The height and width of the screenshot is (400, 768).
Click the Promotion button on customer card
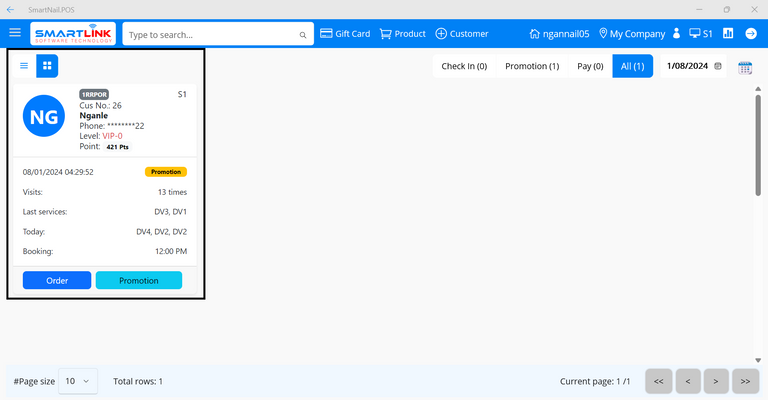tap(139, 280)
